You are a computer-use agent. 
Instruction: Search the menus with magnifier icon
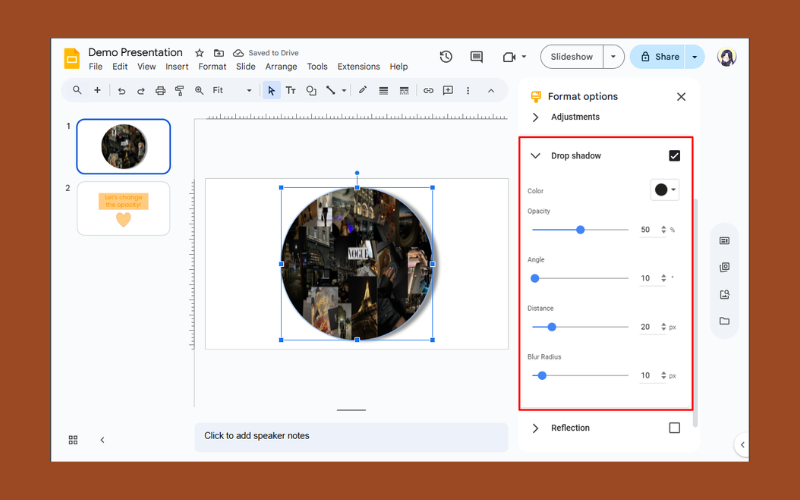[77, 90]
